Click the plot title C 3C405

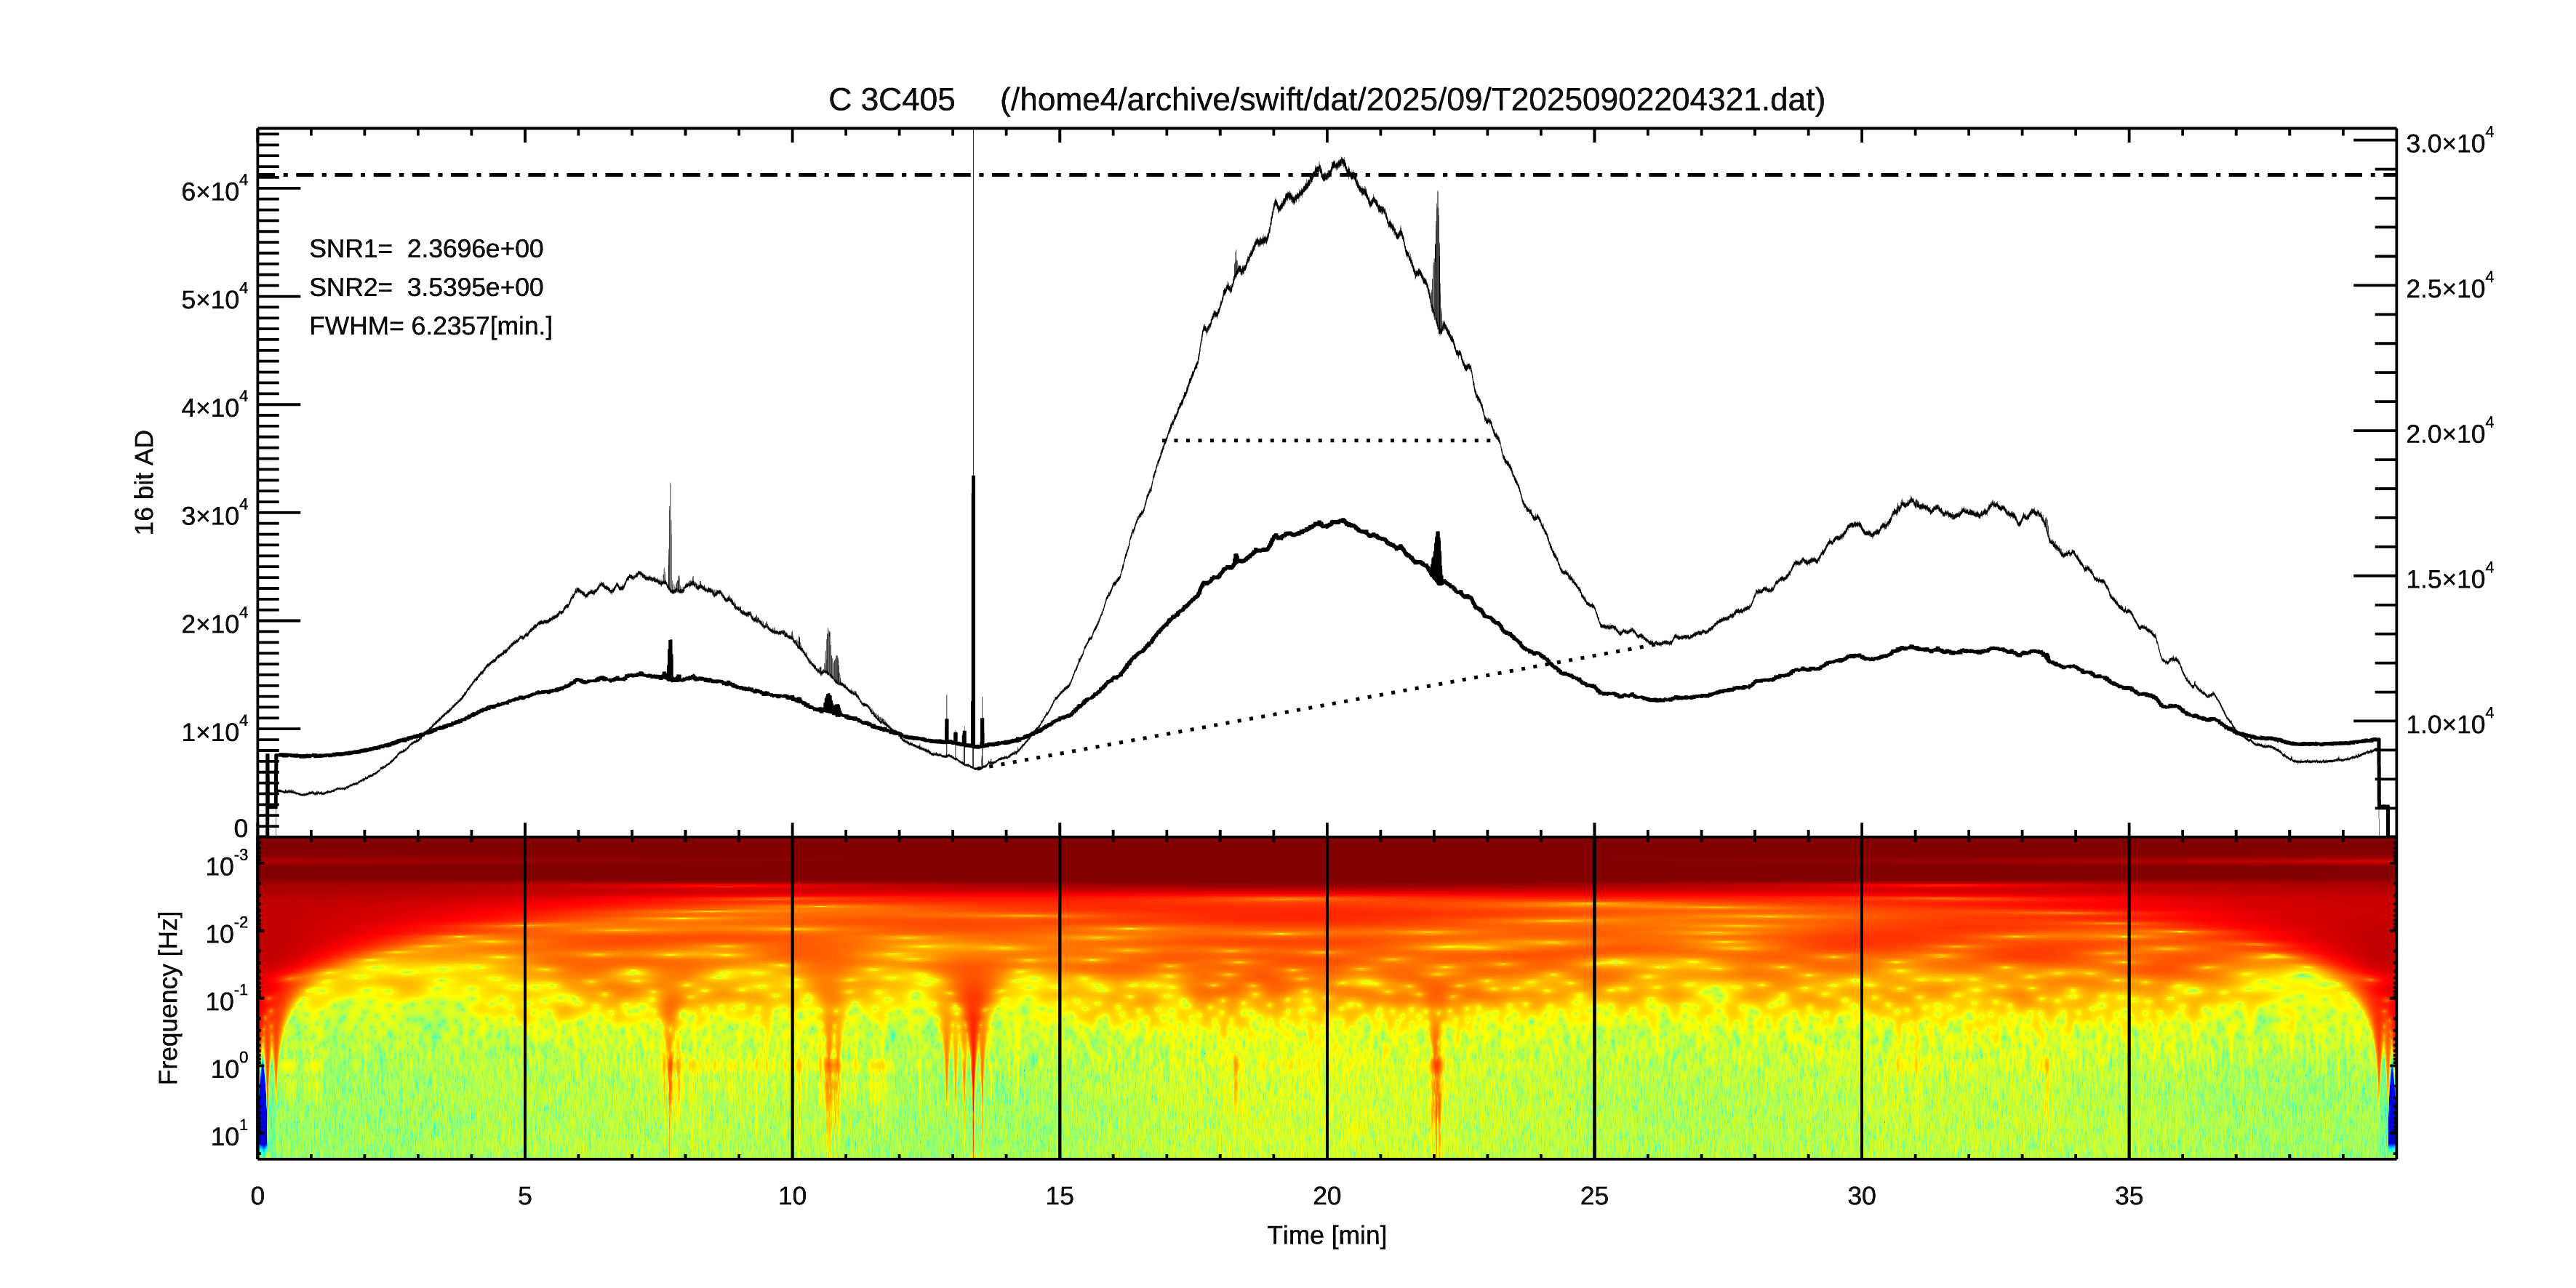[890, 100]
